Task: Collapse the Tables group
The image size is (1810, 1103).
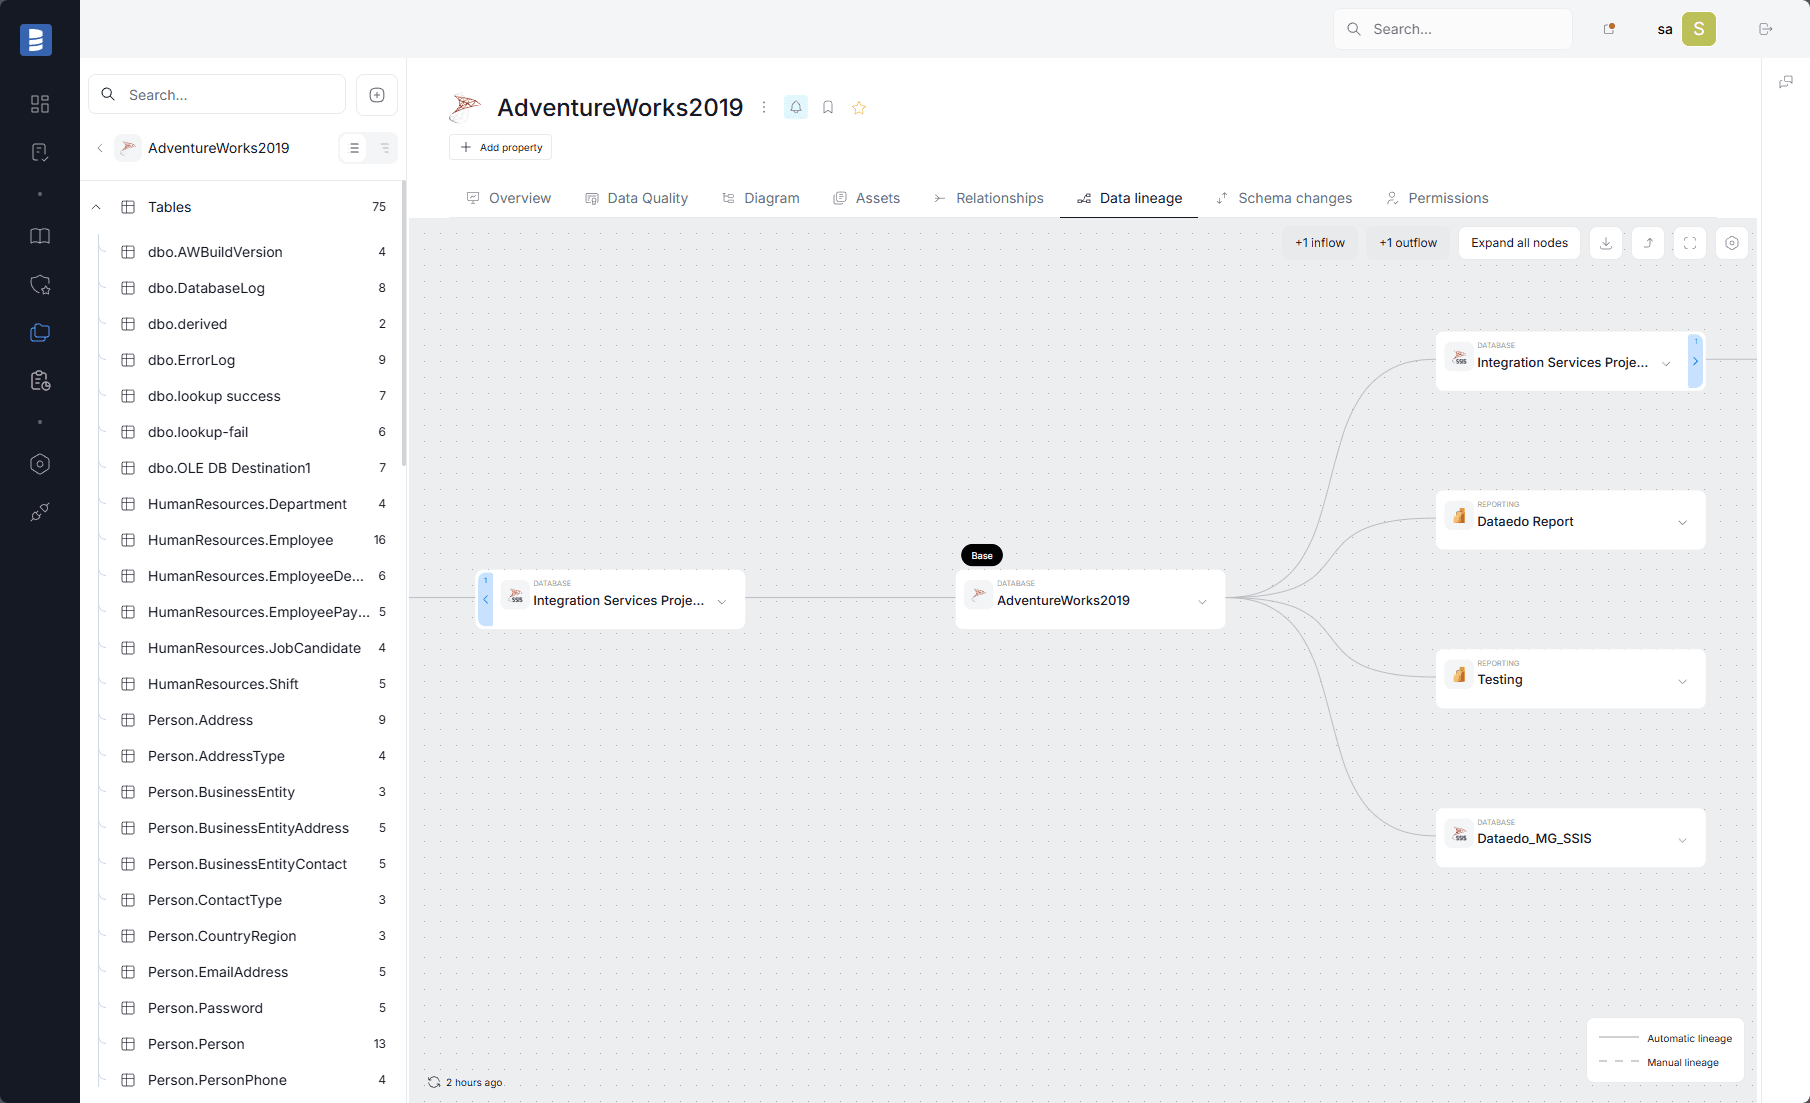Action: point(97,207)
